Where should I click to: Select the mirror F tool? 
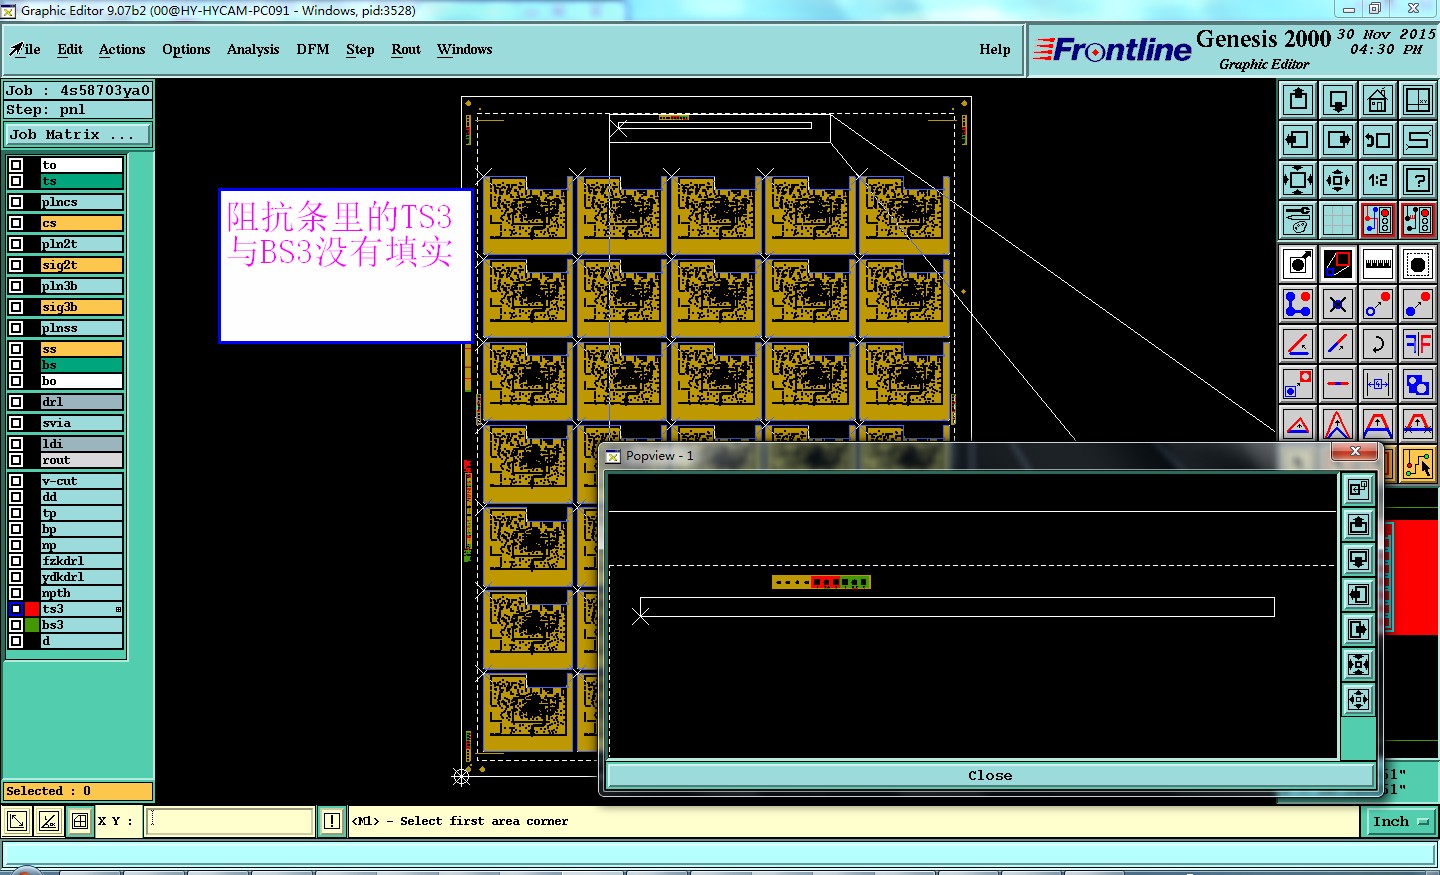click(x=1418, y=344)
